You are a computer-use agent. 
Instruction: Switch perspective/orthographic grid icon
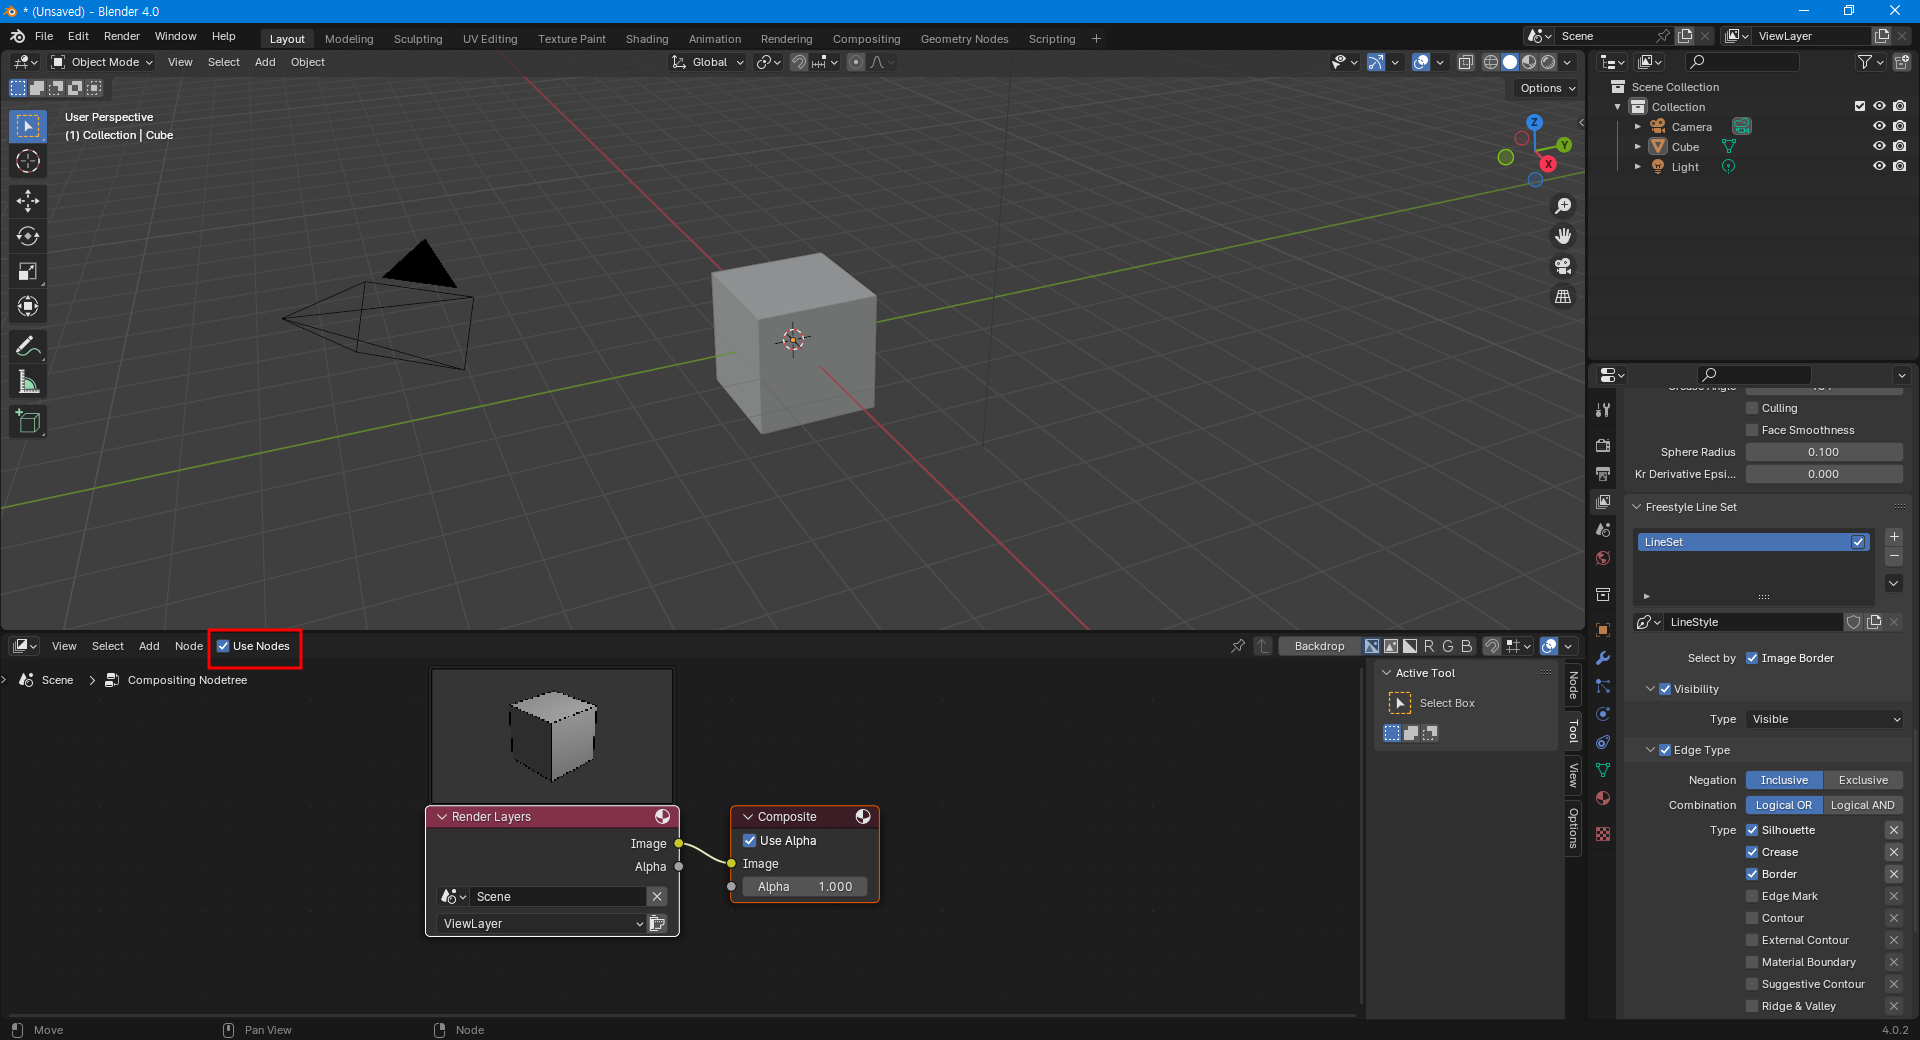point(1563,297)
